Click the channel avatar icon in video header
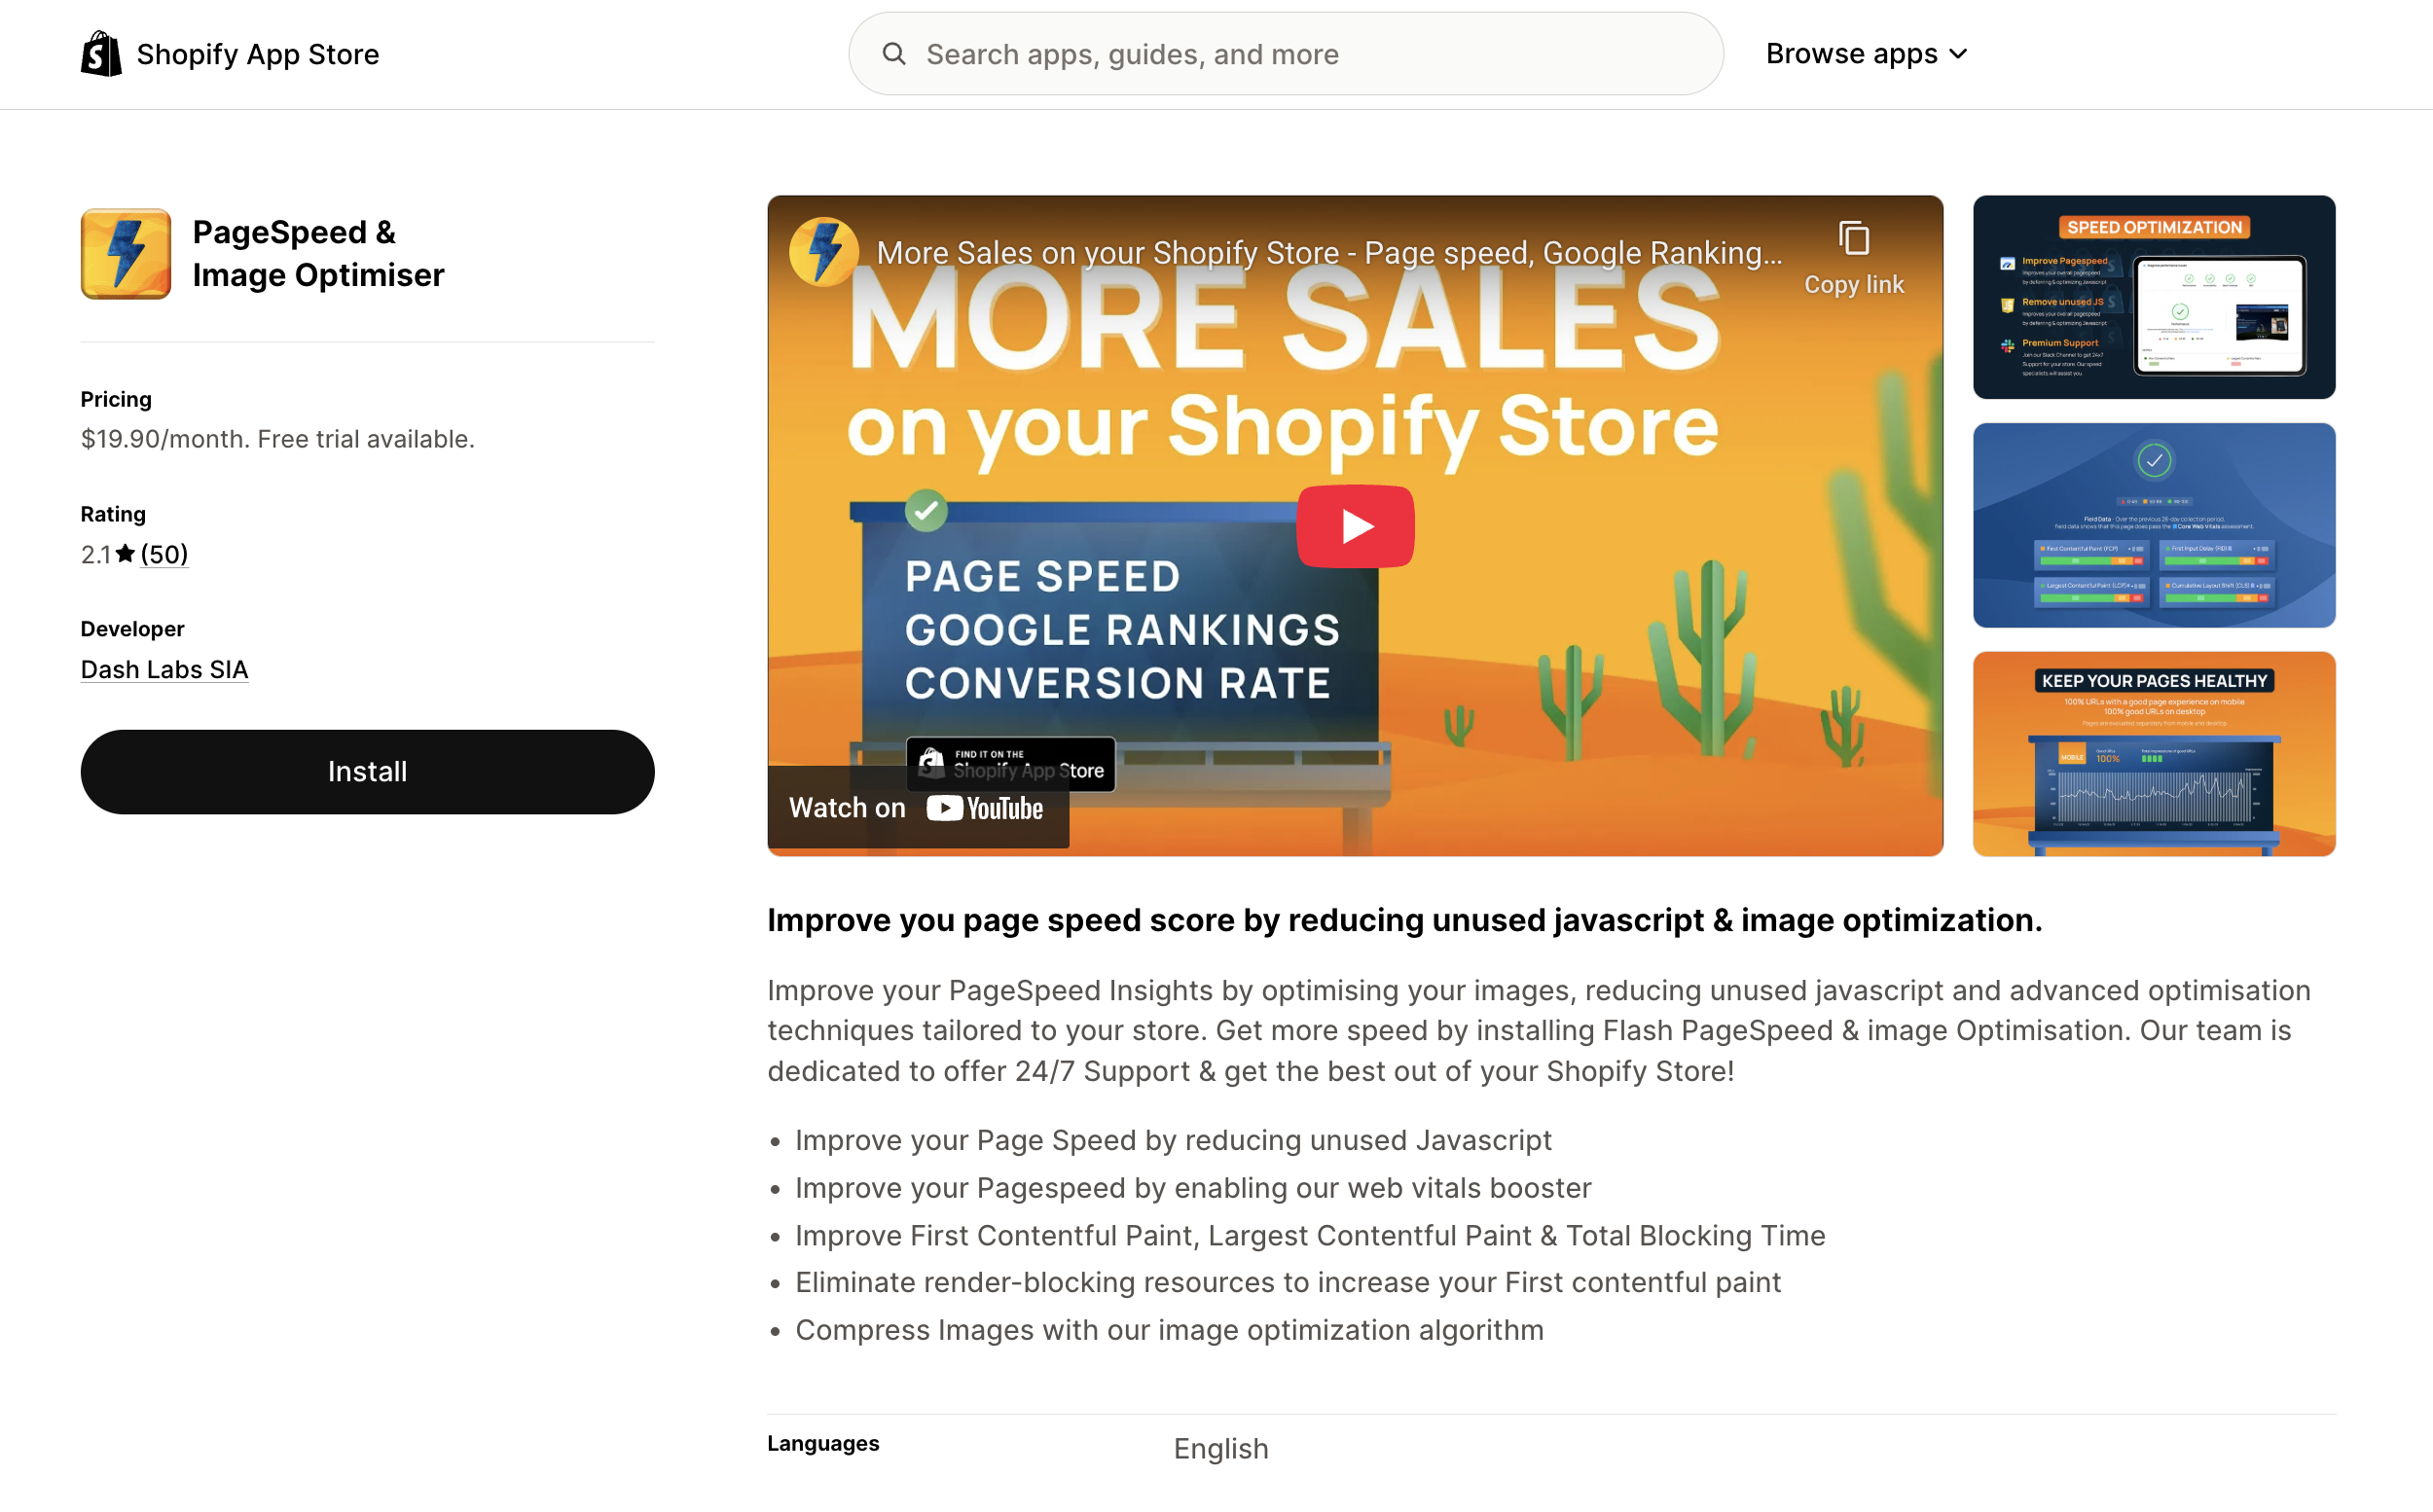The image size is (2433, 1512). tap(823, 252)
